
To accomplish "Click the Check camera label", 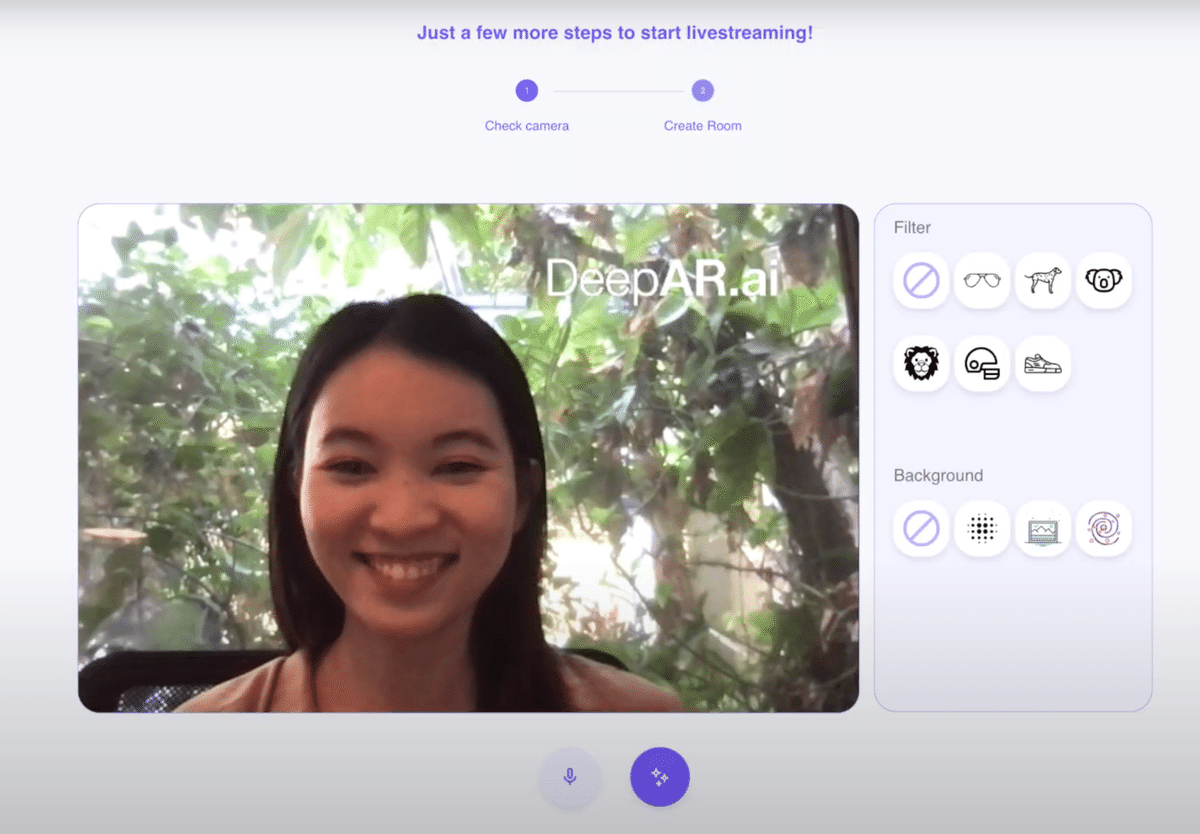I will pyautogui.click(x=527, y=126).
